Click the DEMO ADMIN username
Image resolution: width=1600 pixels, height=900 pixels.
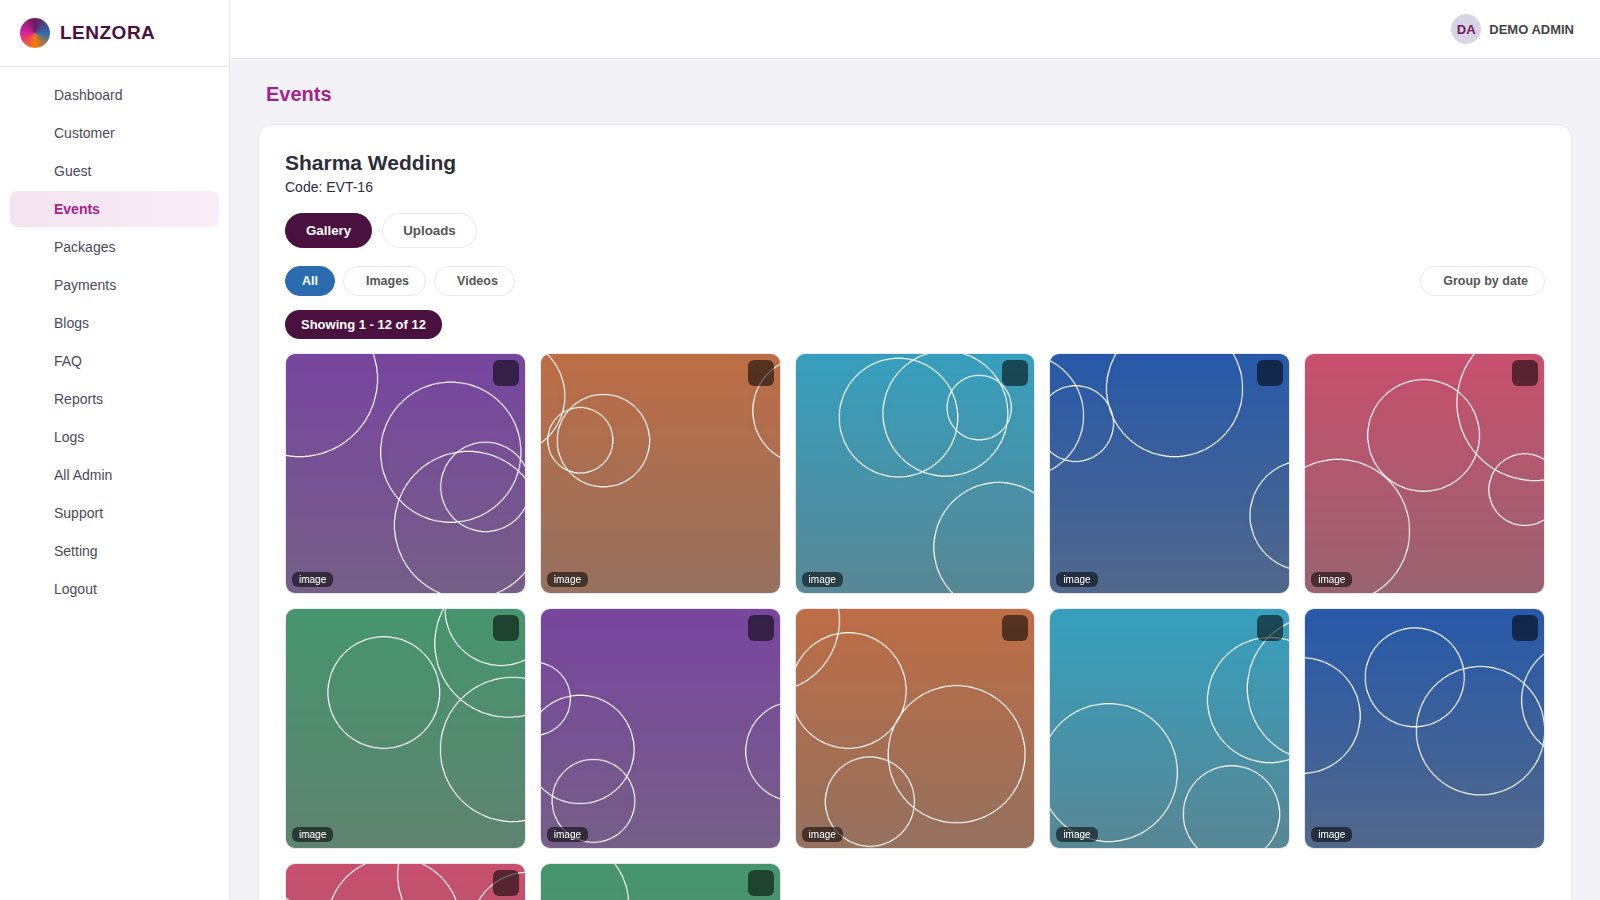click(x=1531, y=30)
